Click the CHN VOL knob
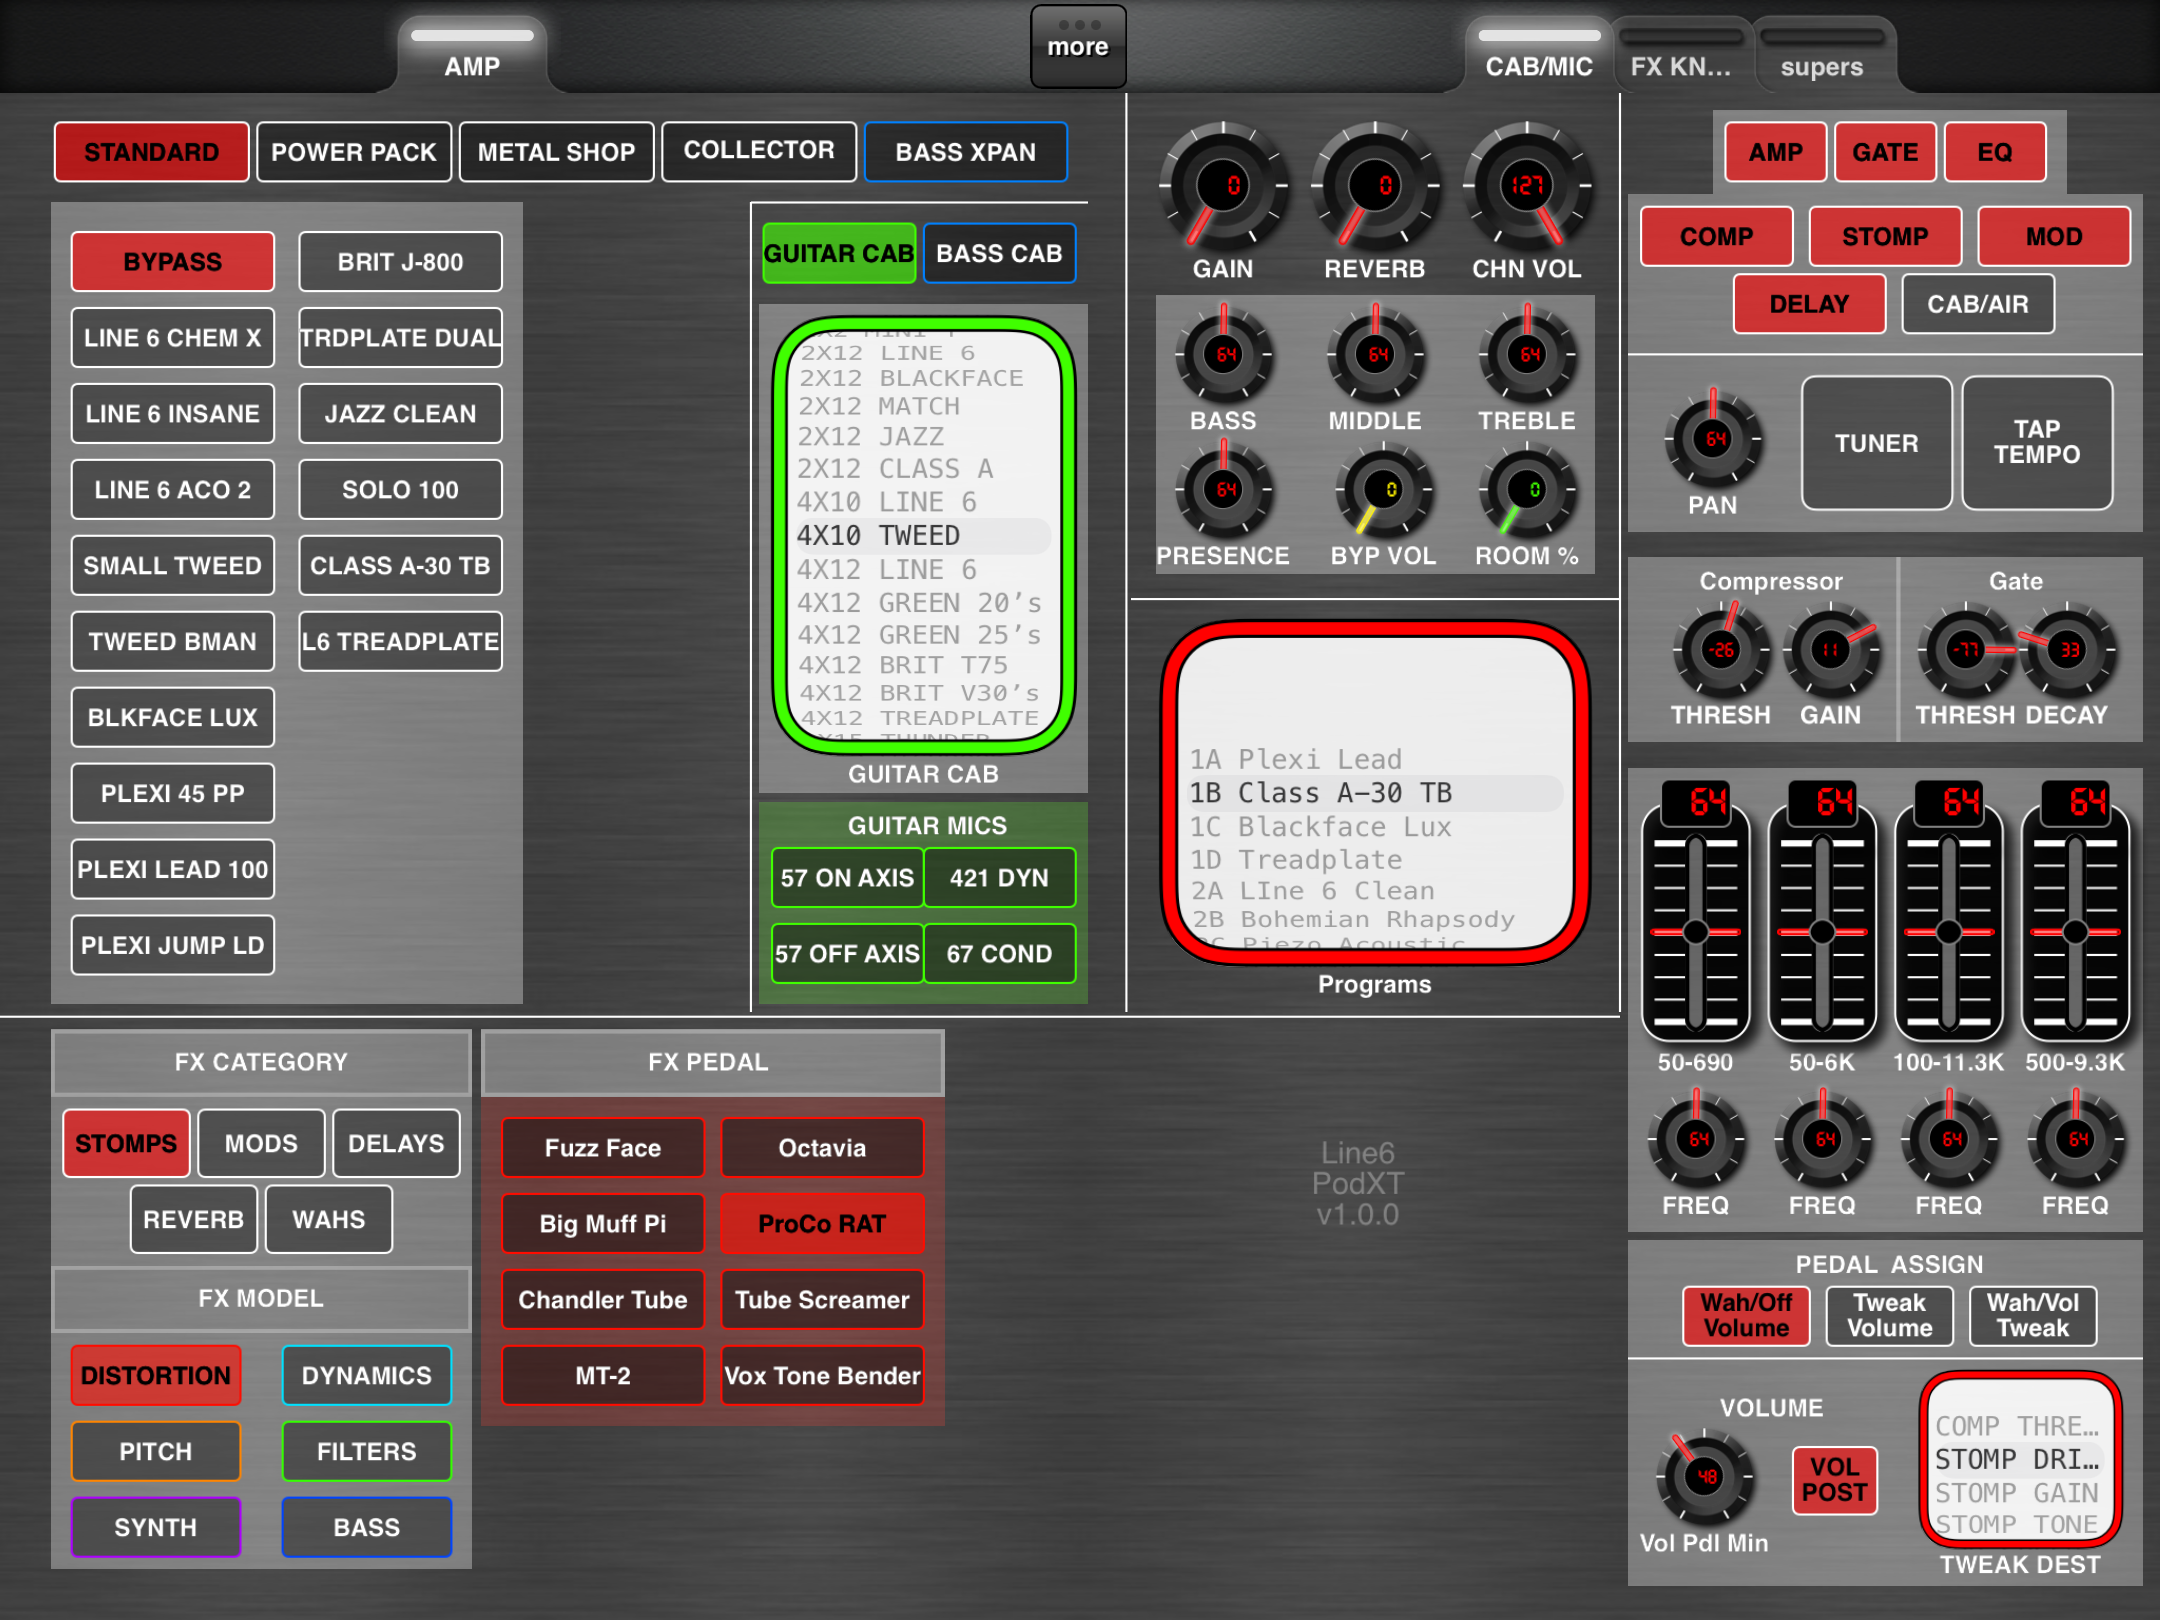 click(1527, 186)
